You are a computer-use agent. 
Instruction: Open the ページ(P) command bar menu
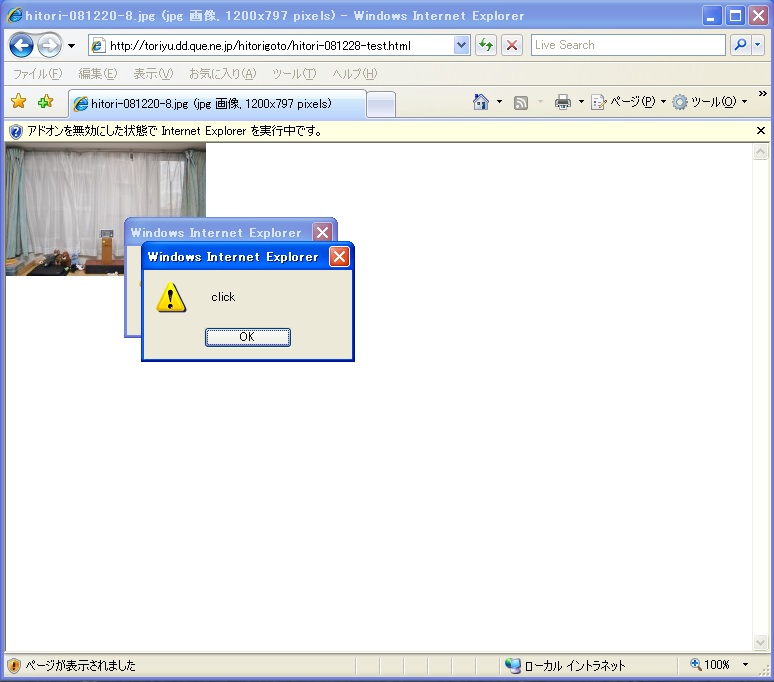629,102
